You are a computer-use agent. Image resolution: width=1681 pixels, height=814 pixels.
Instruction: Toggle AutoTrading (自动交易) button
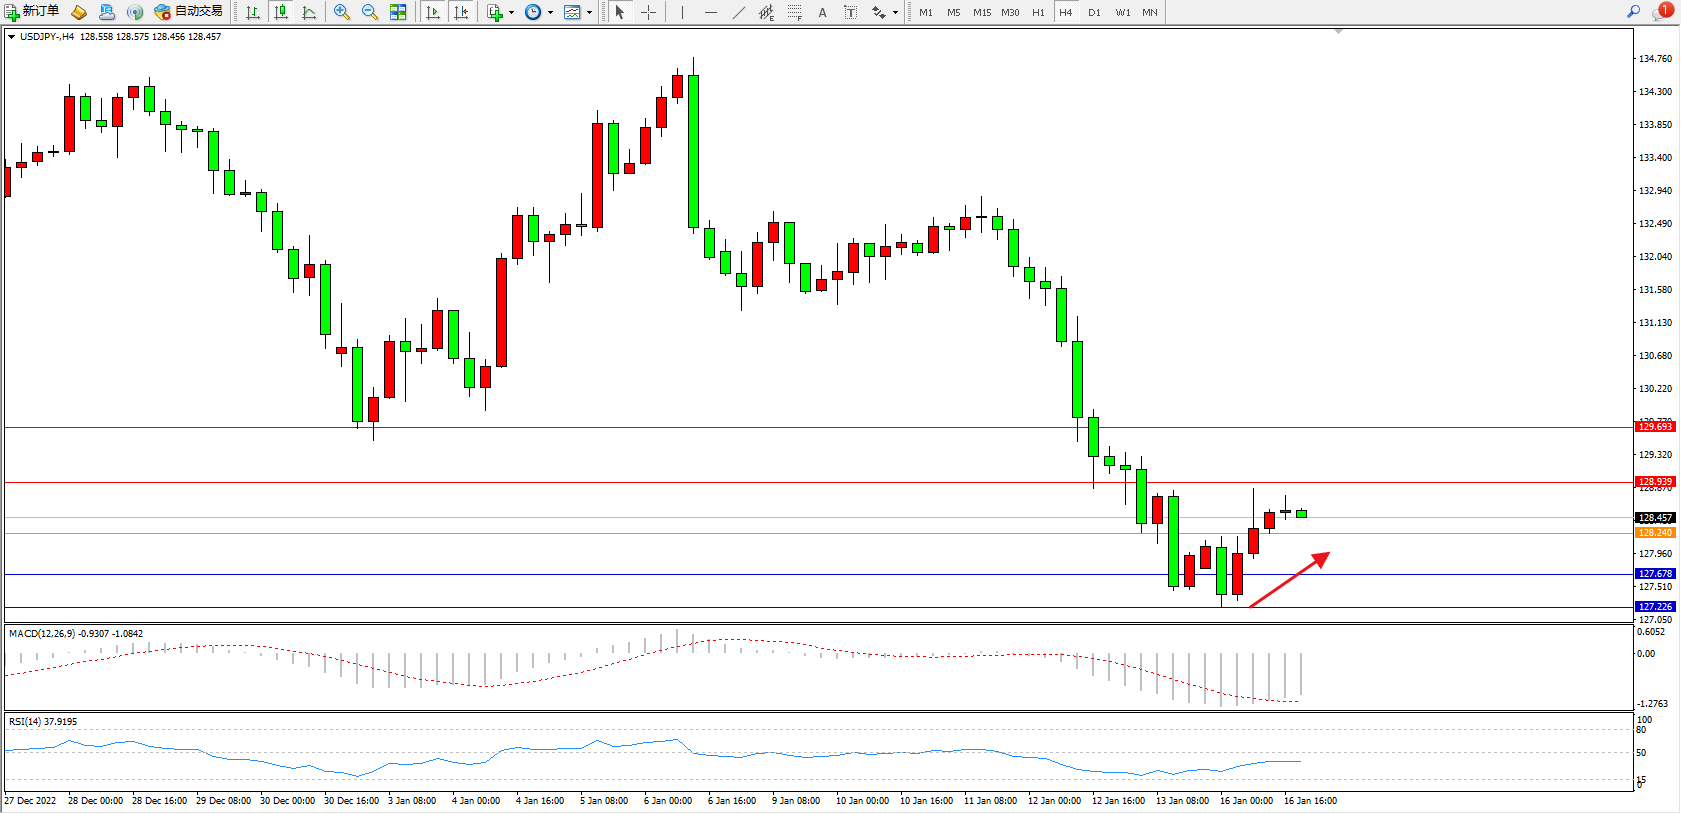188,12
